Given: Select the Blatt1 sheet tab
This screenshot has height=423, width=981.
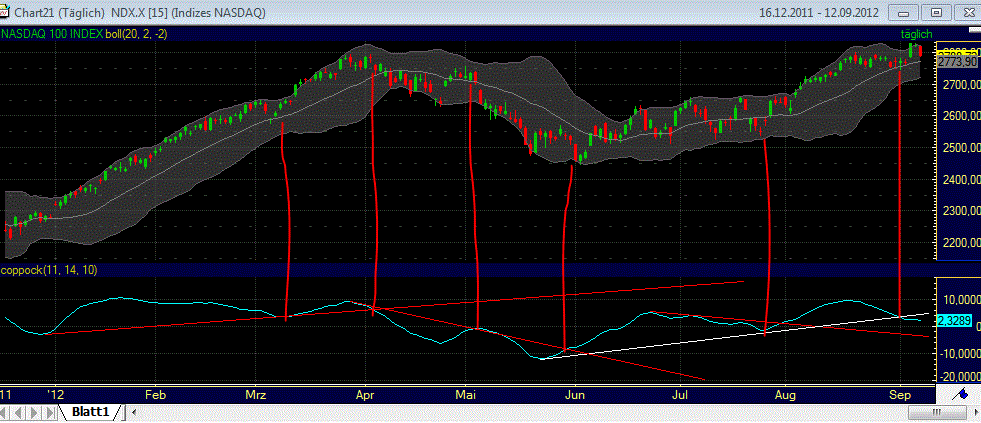Looking at the screenshot, I should (x=91, y=412).
